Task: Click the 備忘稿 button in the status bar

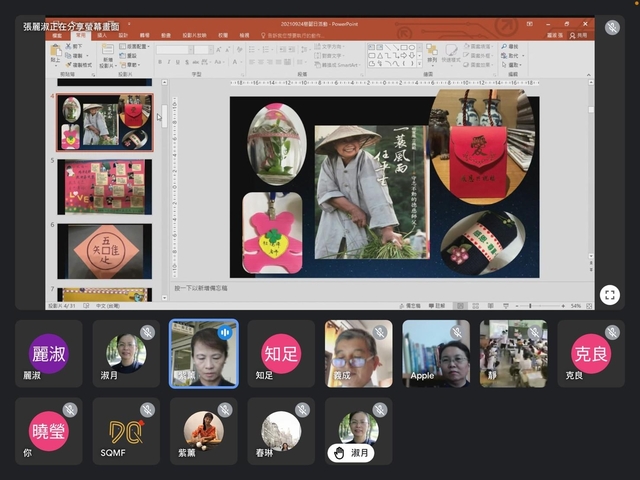Action: [409, 305]
